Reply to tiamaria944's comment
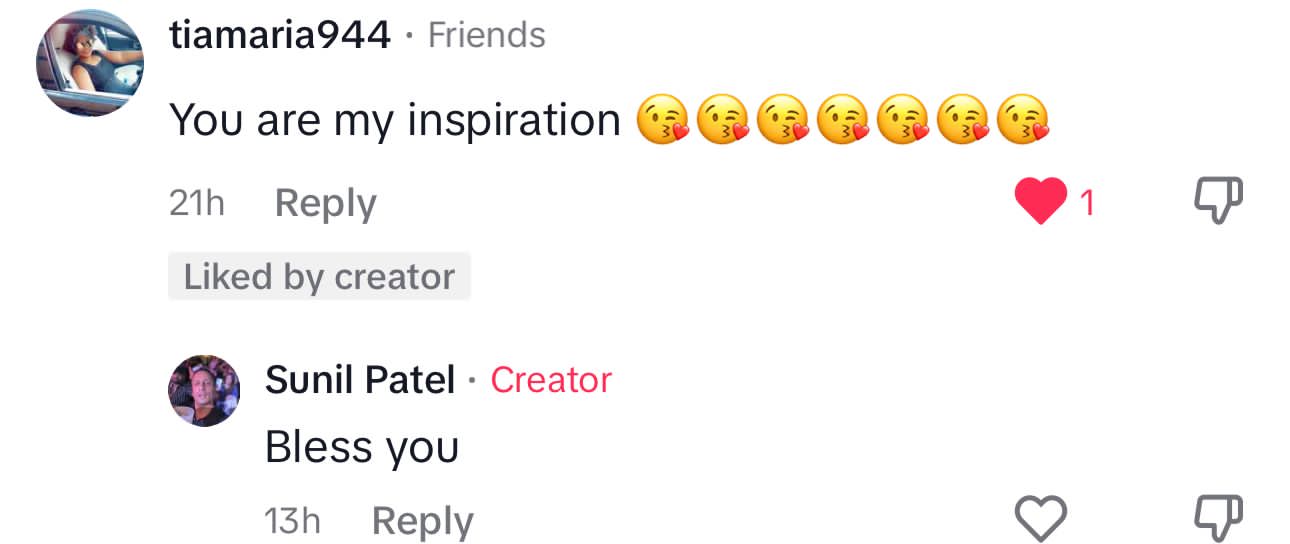The width and height of the screenshot is (1290, 544). pyautogui.click(x=325, y=203)
